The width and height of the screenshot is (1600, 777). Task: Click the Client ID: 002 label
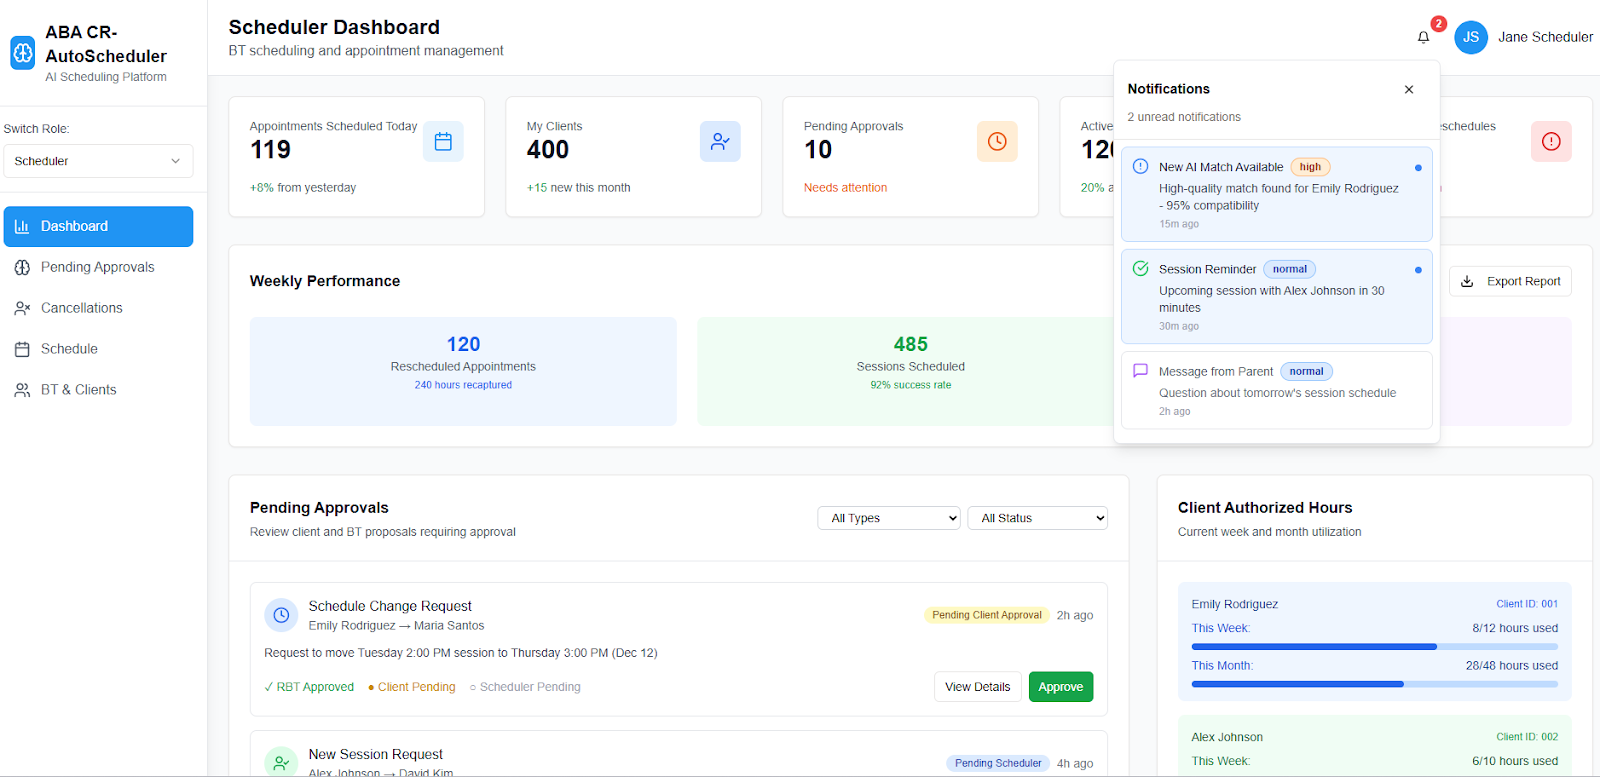pyautogui.click(x=1527, y=737)
